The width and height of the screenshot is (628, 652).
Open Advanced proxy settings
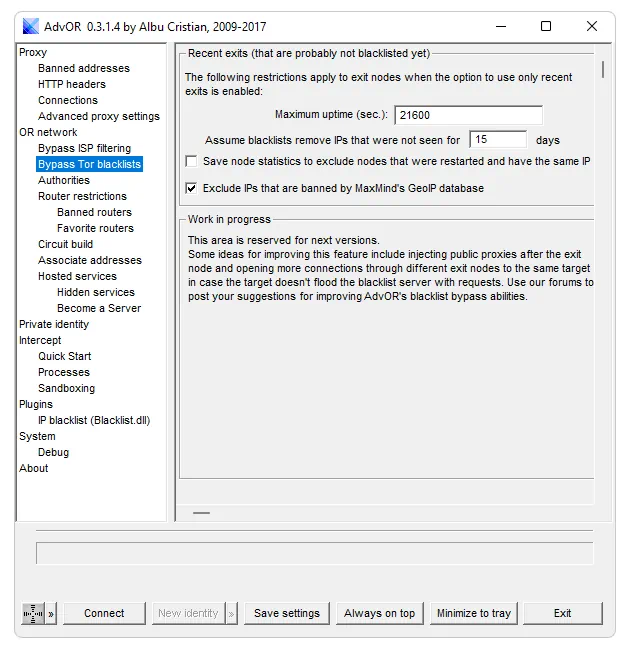click(99, 116)
